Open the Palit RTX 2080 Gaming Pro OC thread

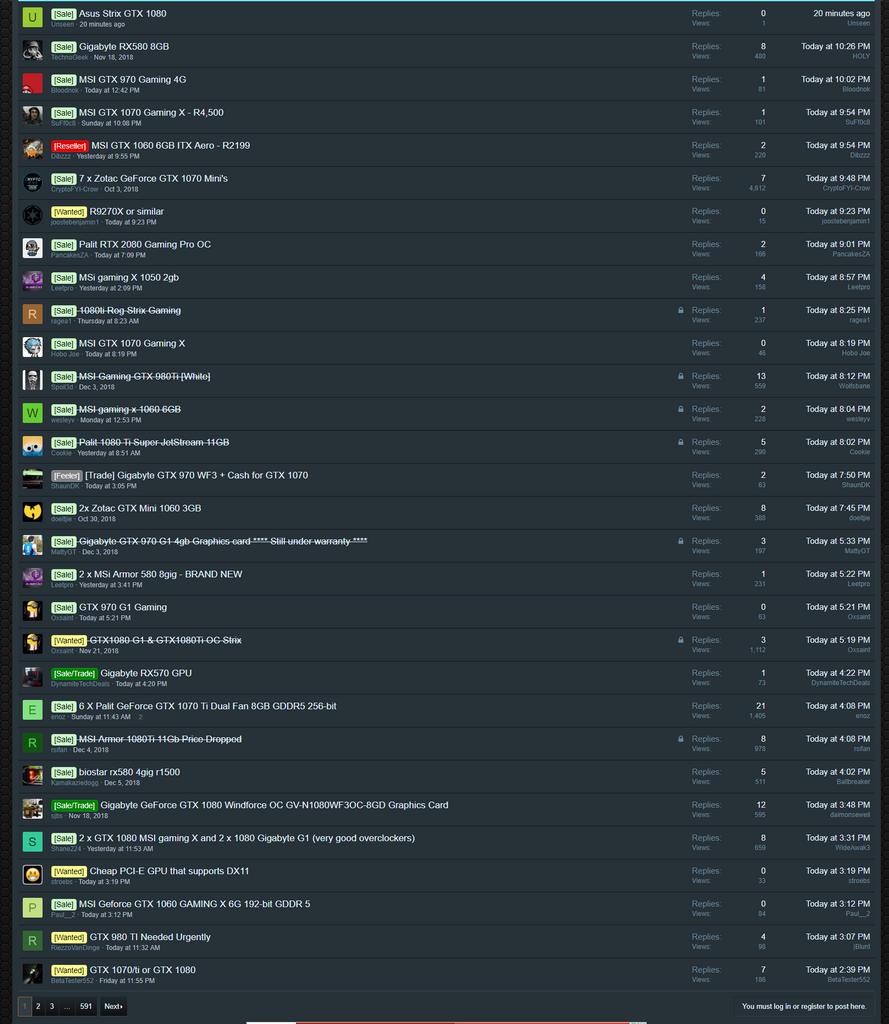coord(145,244)
